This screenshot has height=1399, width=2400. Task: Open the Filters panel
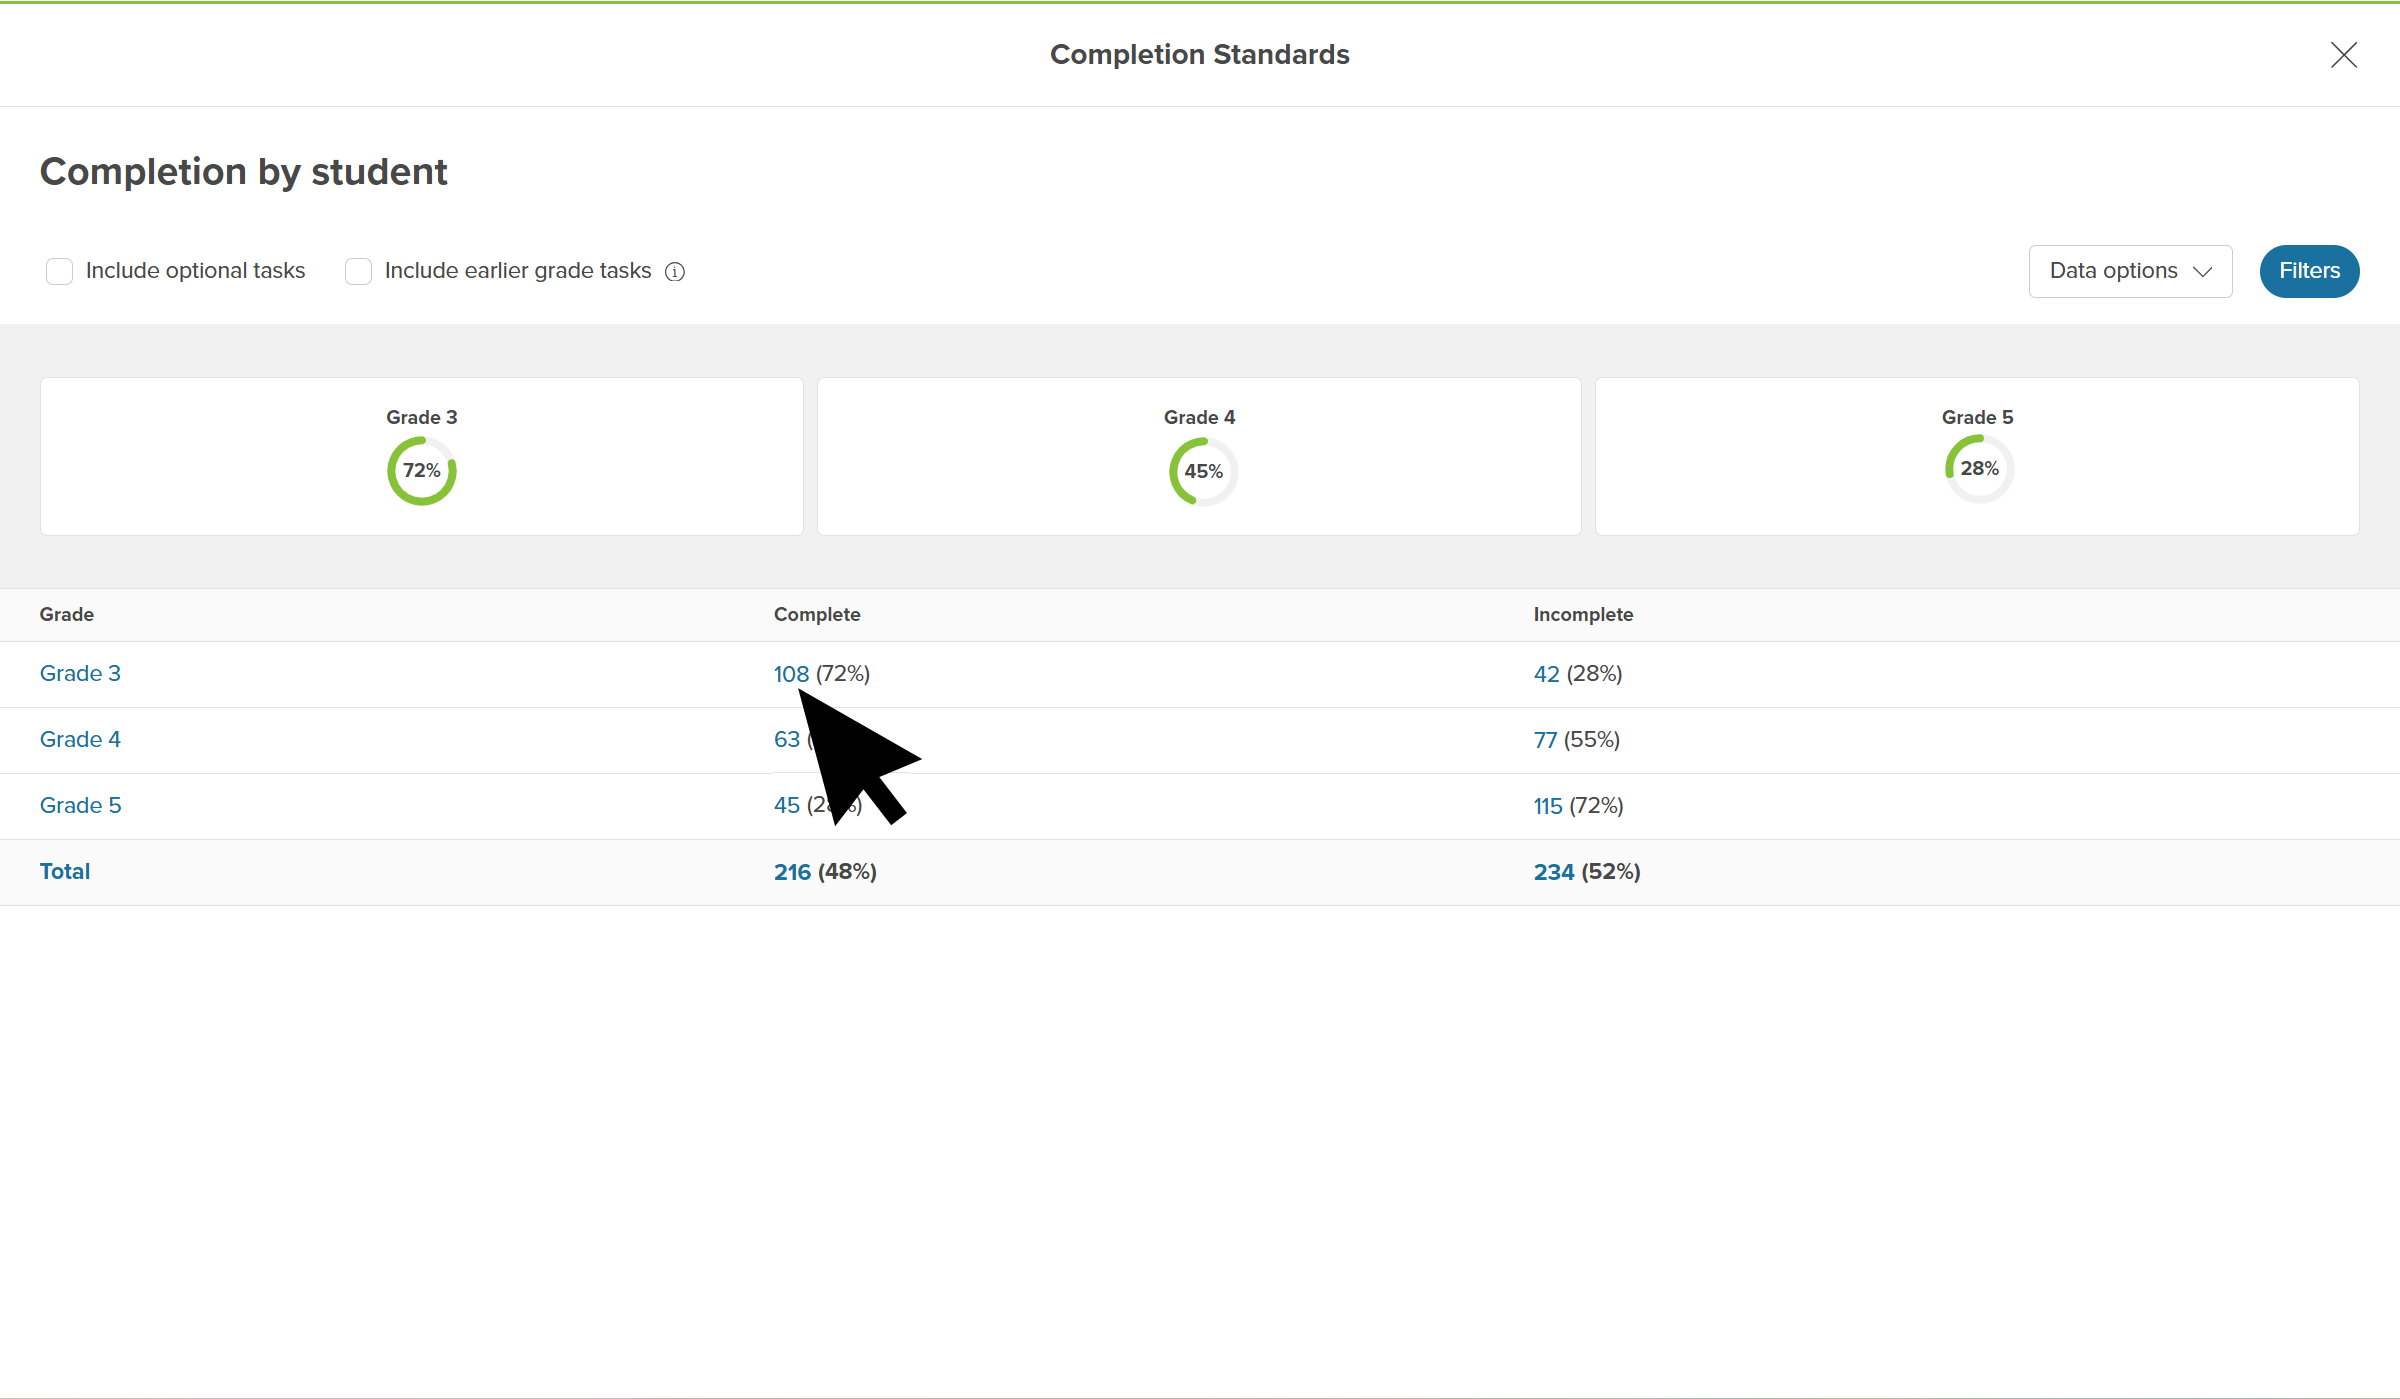tap(2308, 271)
